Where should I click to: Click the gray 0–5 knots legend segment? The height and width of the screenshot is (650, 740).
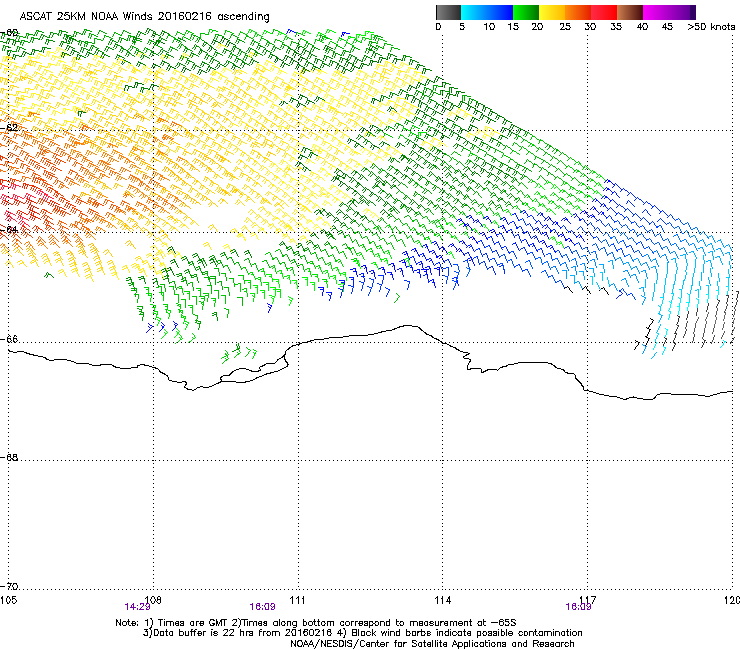pyautogui.click(x=448, y=12)
